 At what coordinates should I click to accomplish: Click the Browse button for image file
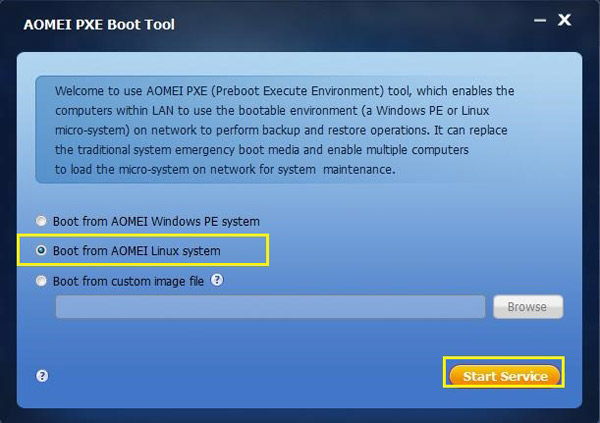[x=528, y=307]
